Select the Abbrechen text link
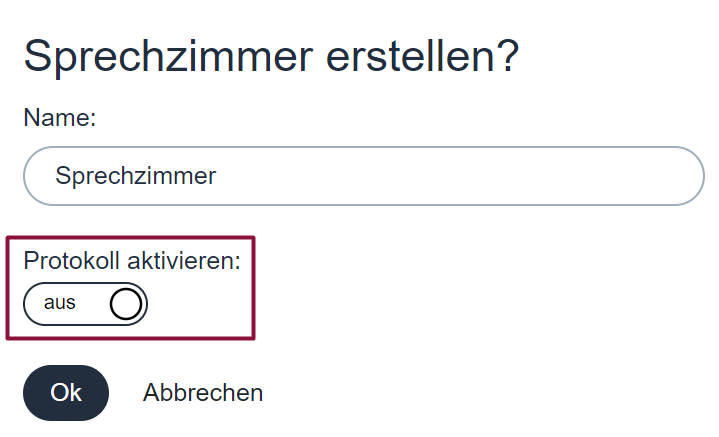 [x=203, y=393]
